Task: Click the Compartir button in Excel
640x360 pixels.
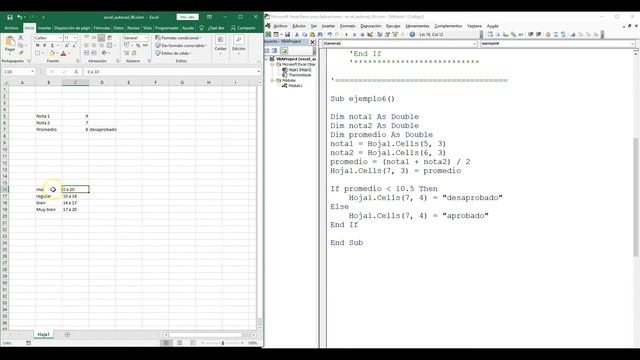Action: (243, 28)
